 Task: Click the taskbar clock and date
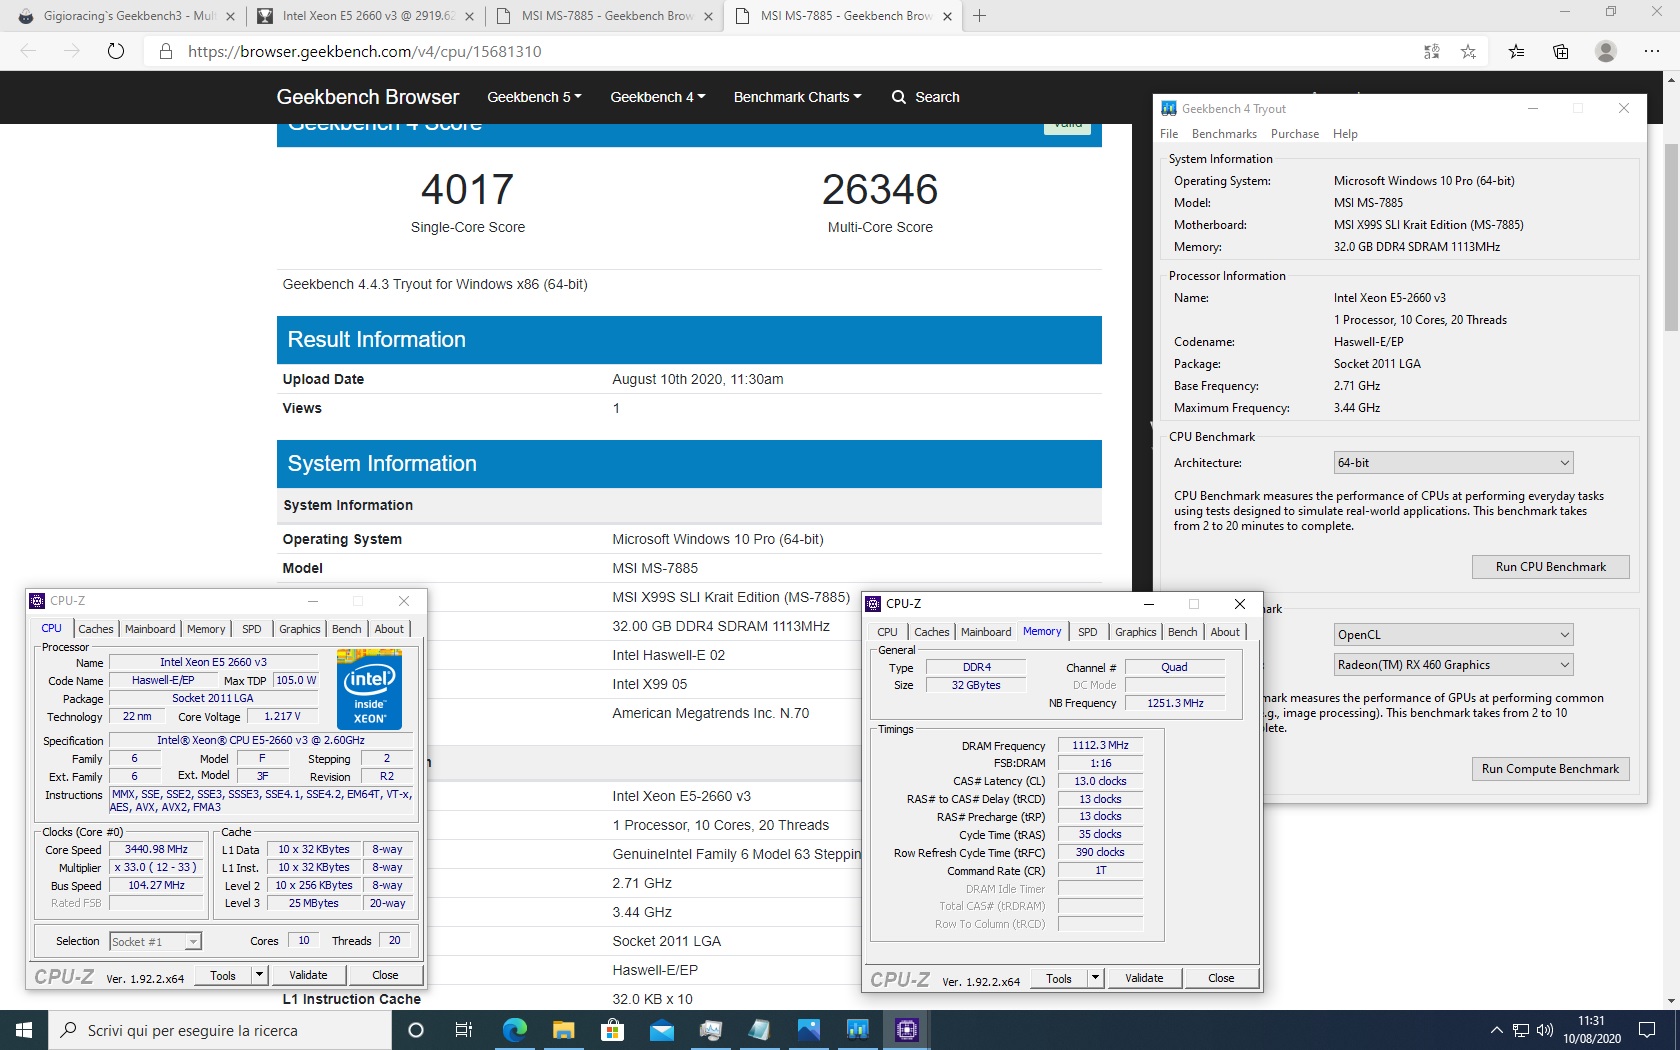[x=1591, y=1030]
